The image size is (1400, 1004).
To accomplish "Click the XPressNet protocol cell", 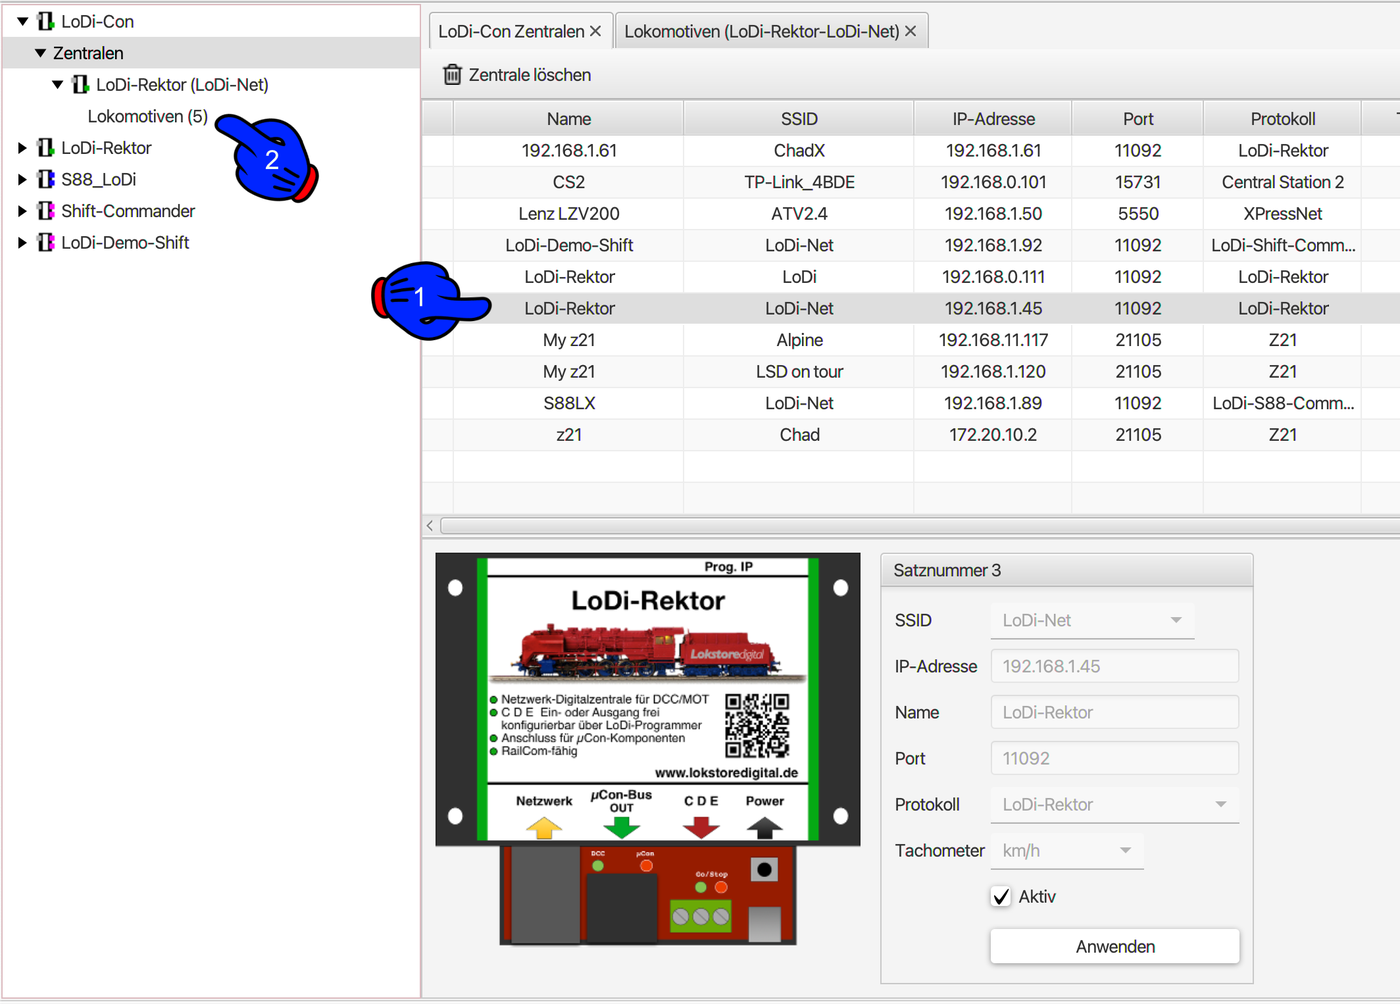I will pyautogui.click(x=1283, y=214).
